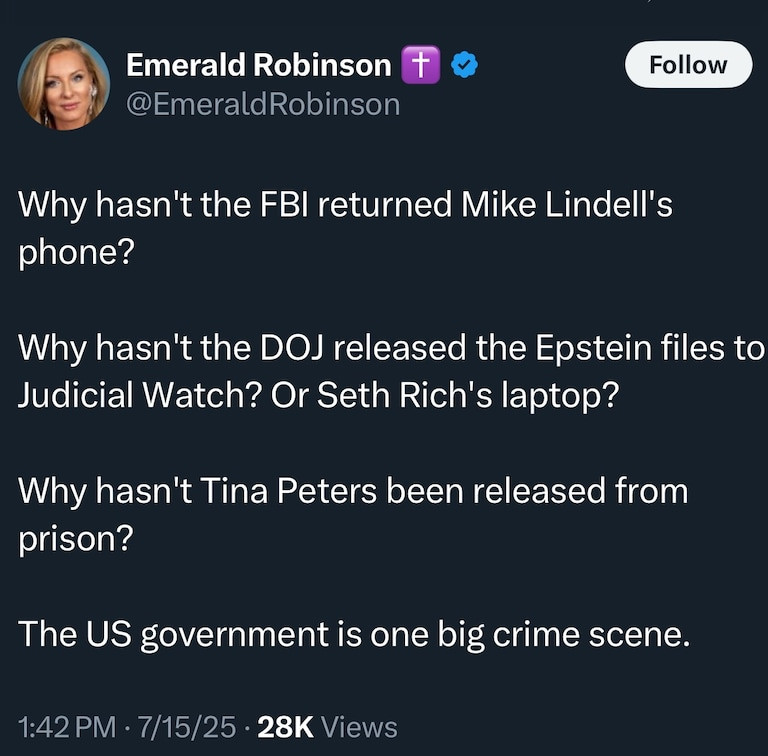The height and width of the screenshot is (756, 768).
Task: Open Emerald Robinson's profile photo
Action: click(64, 84)
